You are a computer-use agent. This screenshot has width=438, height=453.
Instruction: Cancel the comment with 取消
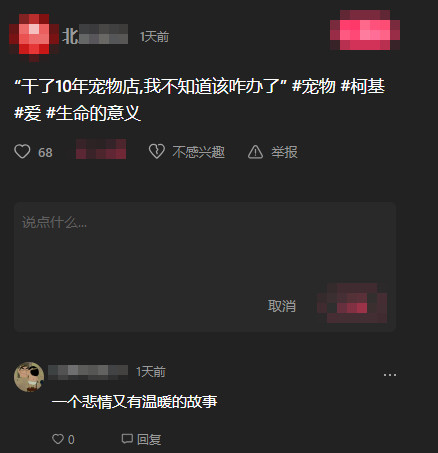click(282, 306)
